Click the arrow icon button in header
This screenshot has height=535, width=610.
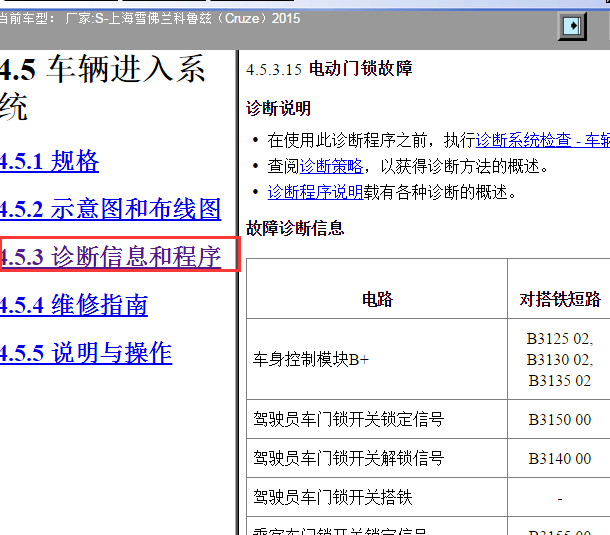[572, 26]
